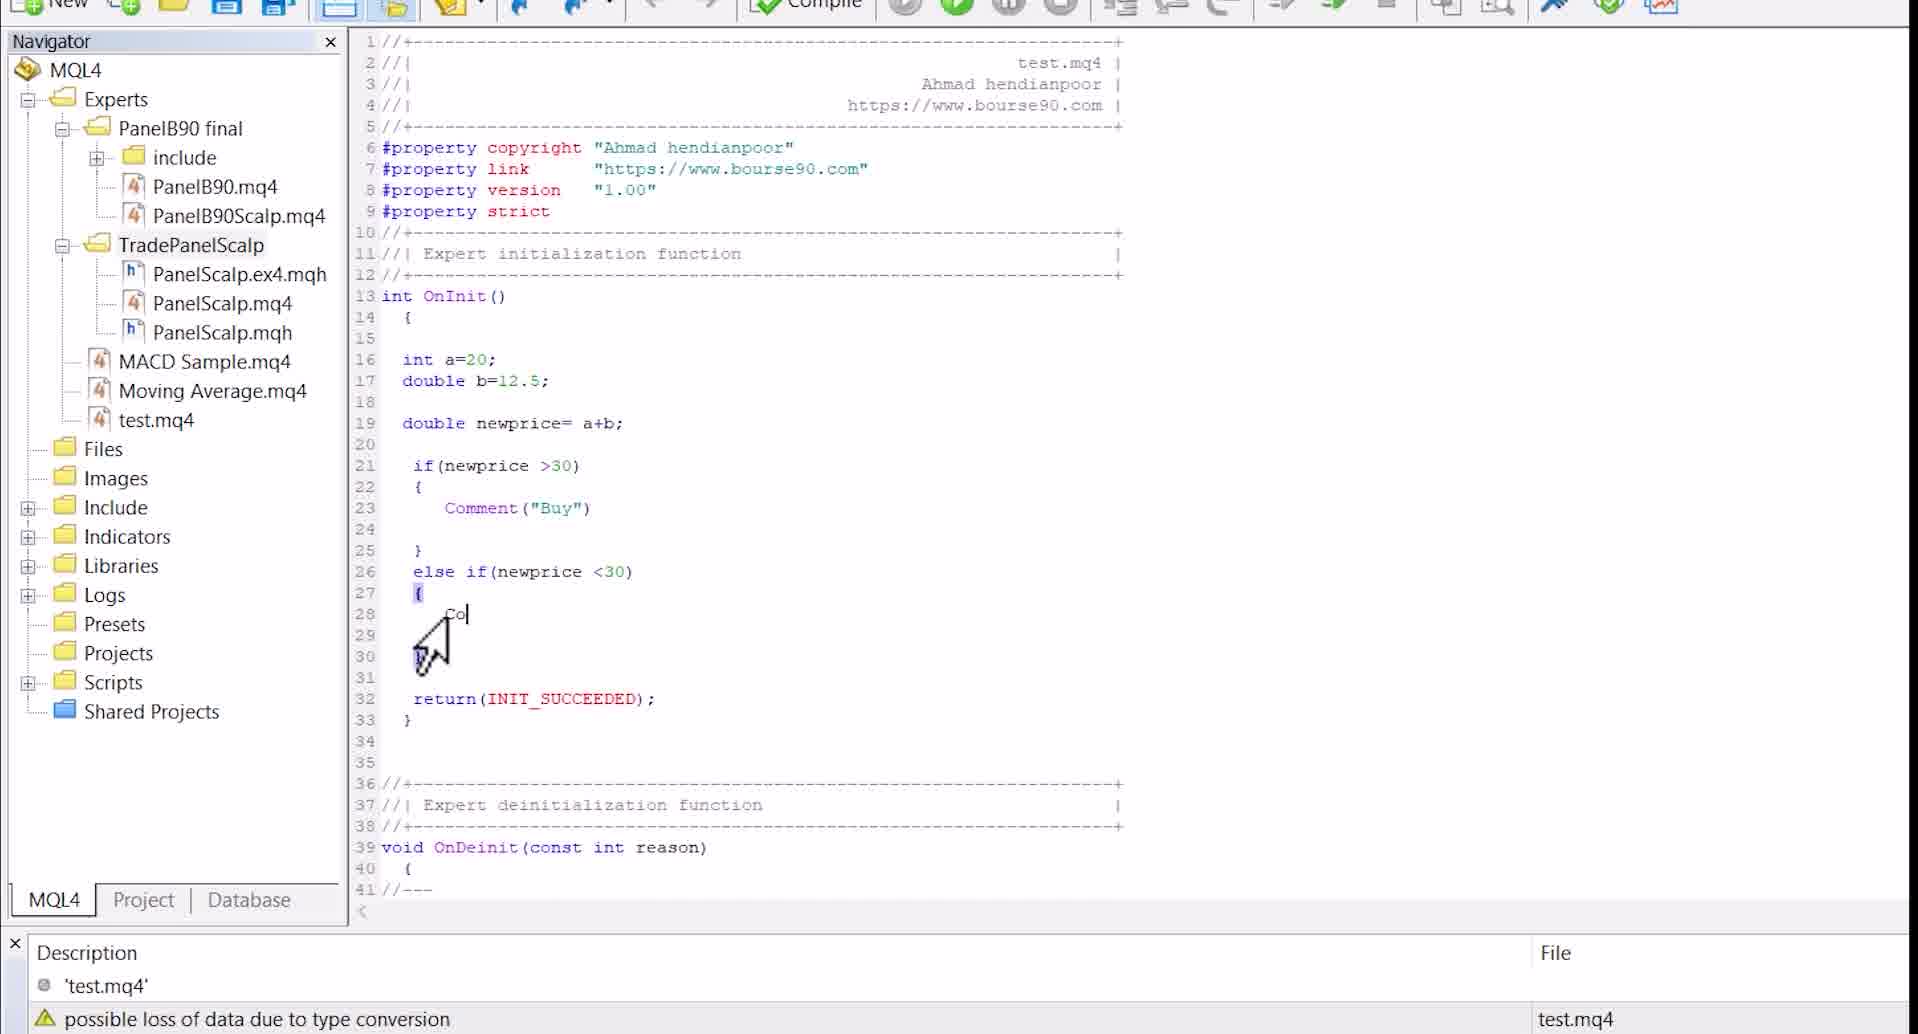Click the 'if(newprice >30)' code line
Viewport: 1918px width, 1034px height.
[496, 466]
